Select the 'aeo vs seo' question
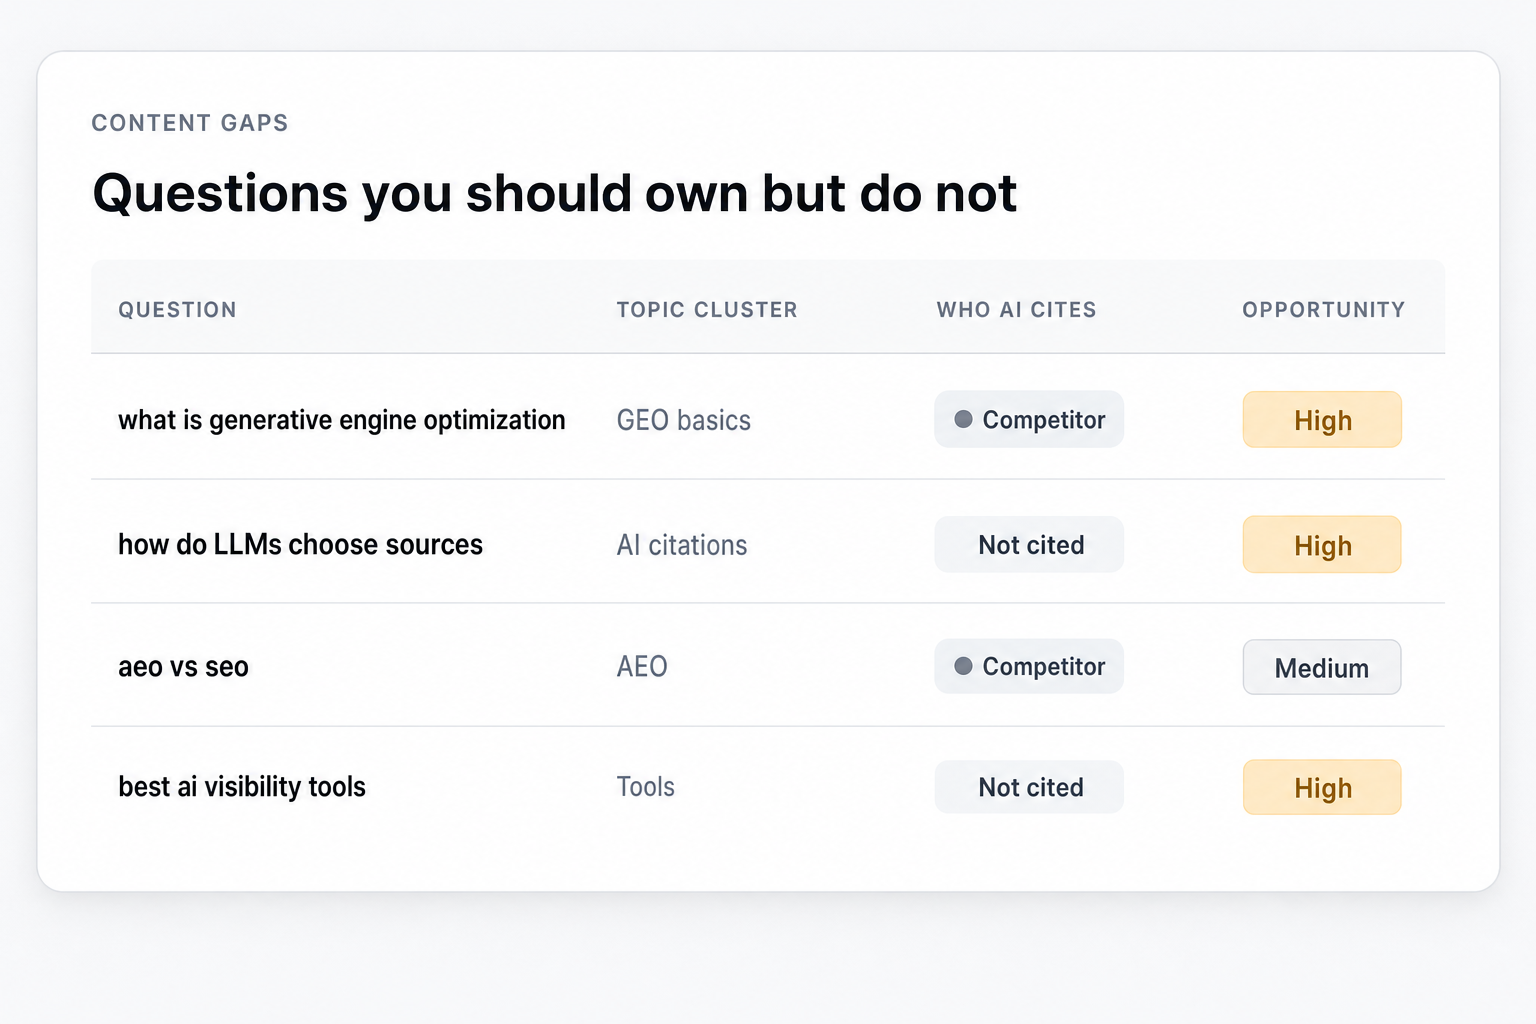 click(x=183, y=667)
